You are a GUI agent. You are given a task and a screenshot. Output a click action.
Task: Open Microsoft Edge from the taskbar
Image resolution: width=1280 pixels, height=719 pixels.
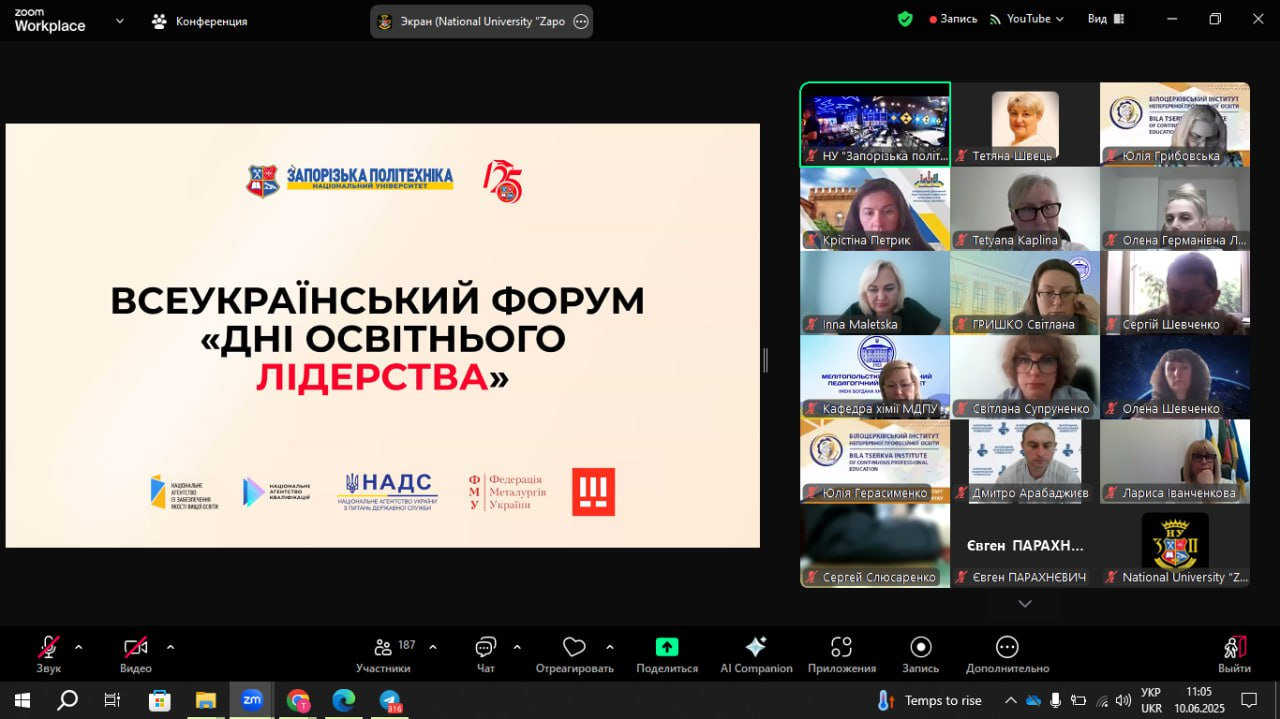pos(343,700)
